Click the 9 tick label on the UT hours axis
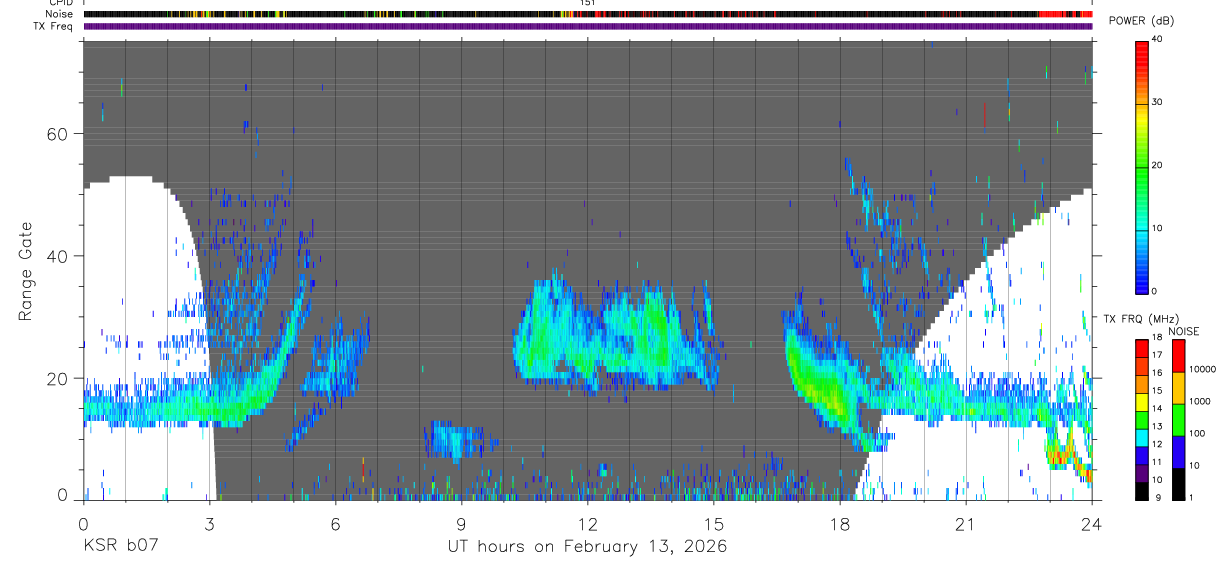The image size is (1228, 567). (x=461, y=524)
